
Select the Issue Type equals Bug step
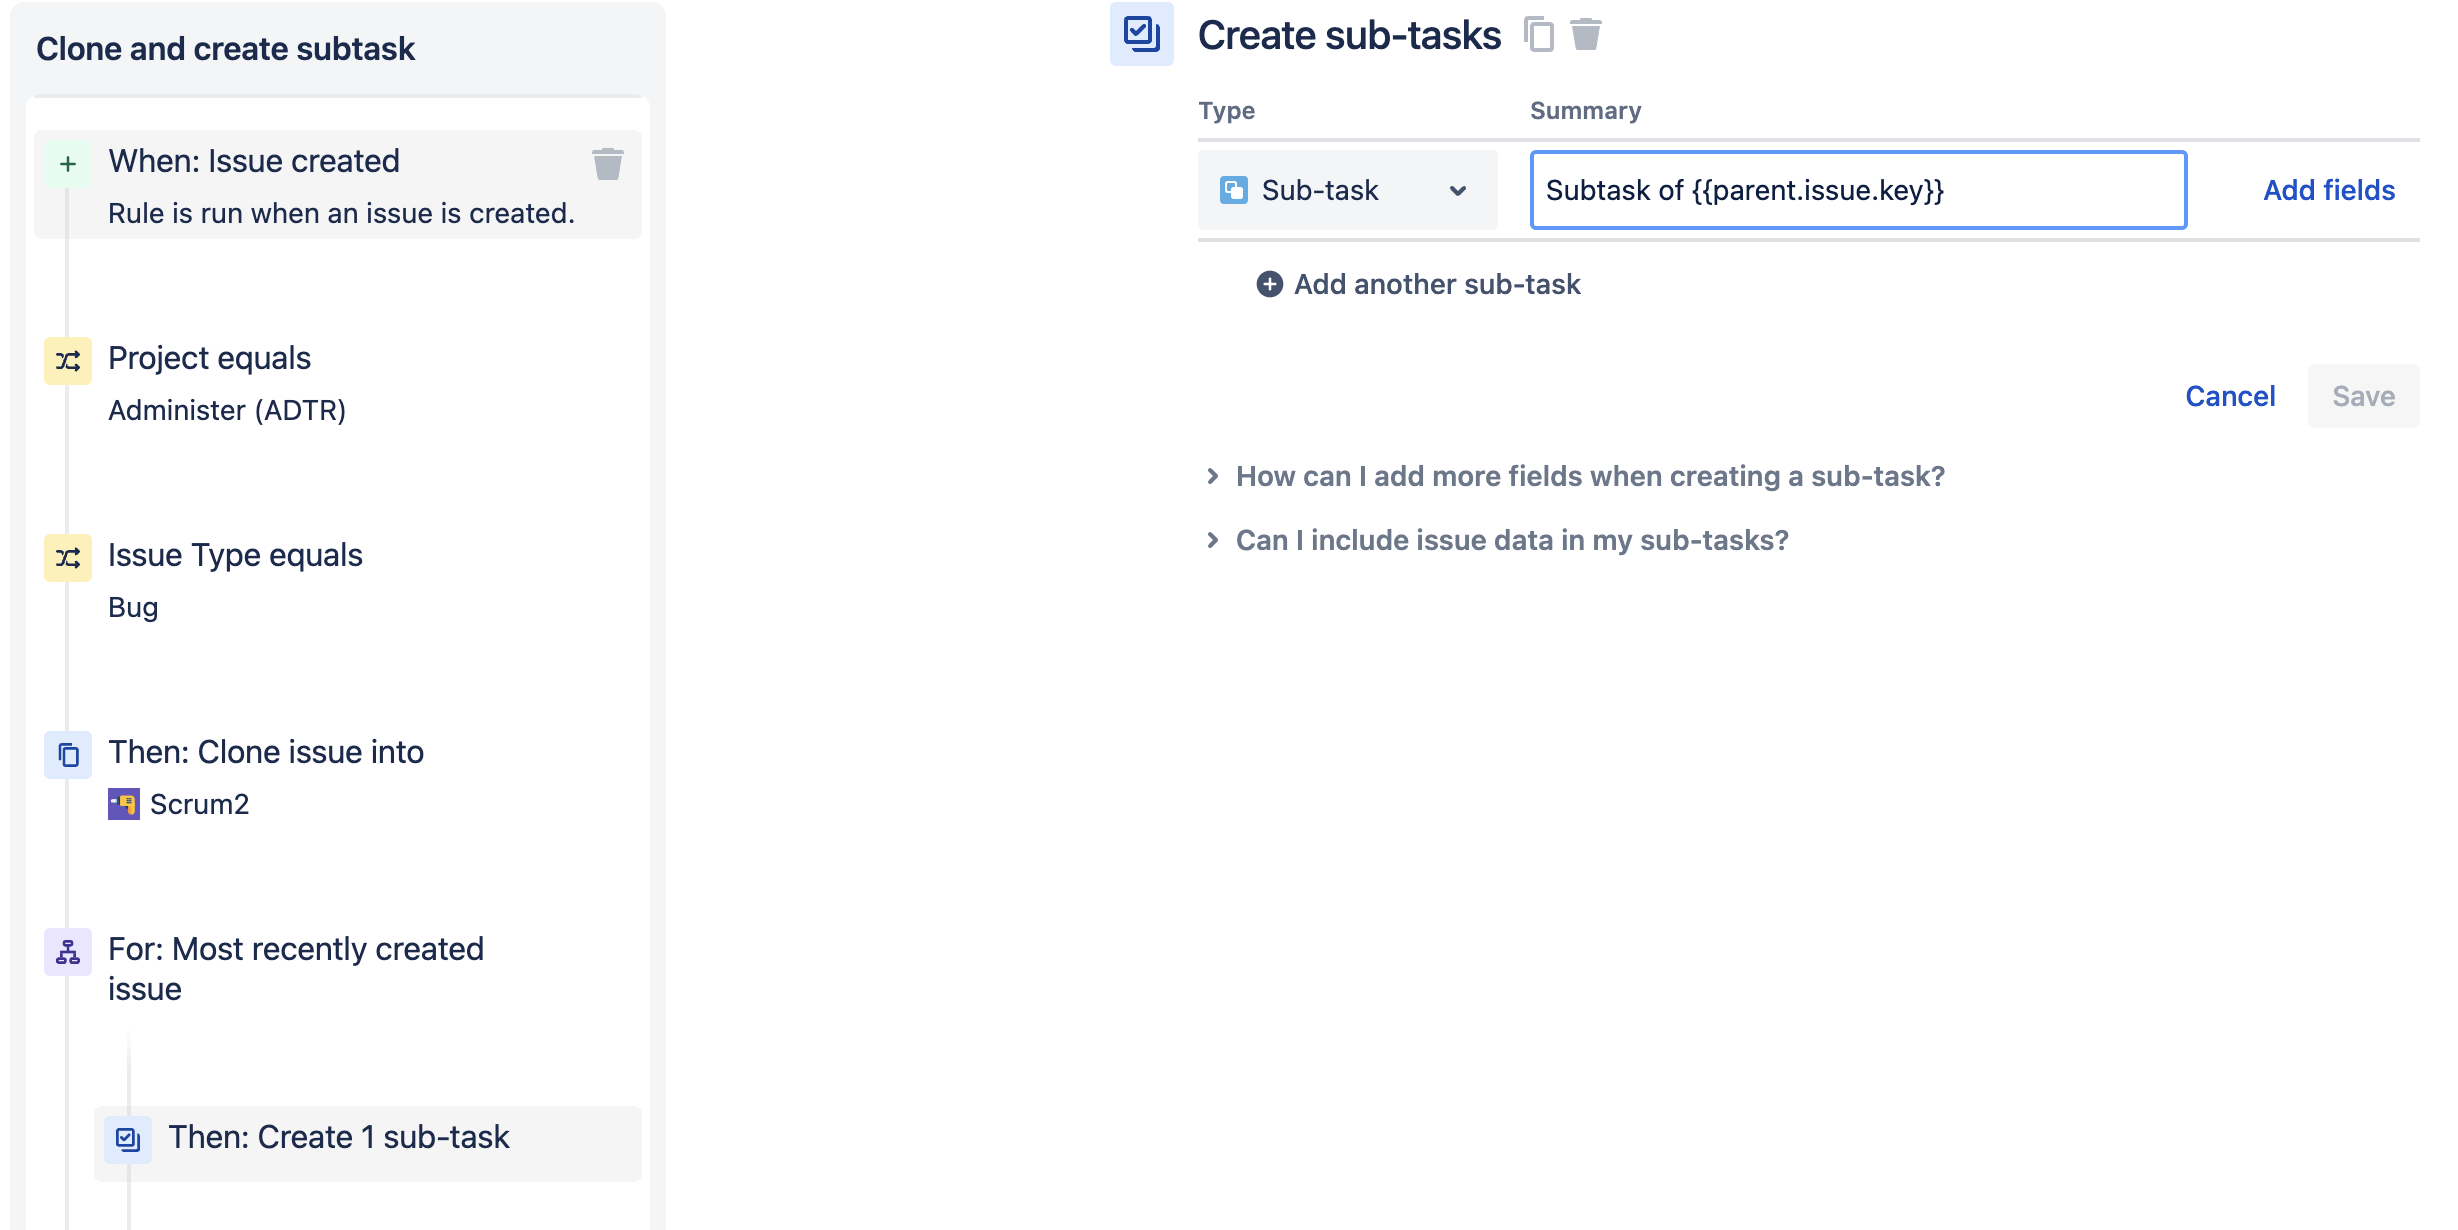pyautogui.click(x=235, y=556)
